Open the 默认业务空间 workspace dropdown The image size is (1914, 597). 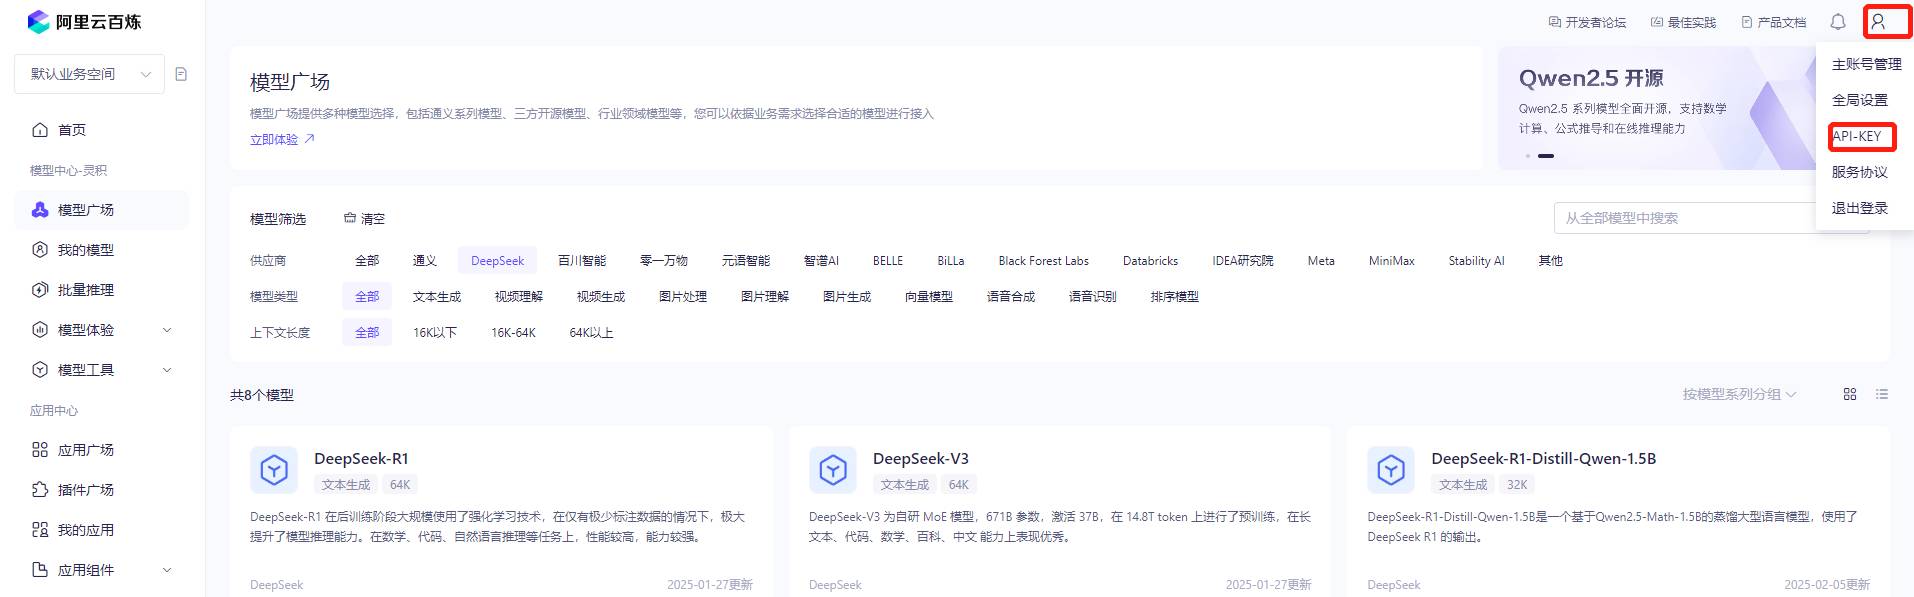coord(90,74)
